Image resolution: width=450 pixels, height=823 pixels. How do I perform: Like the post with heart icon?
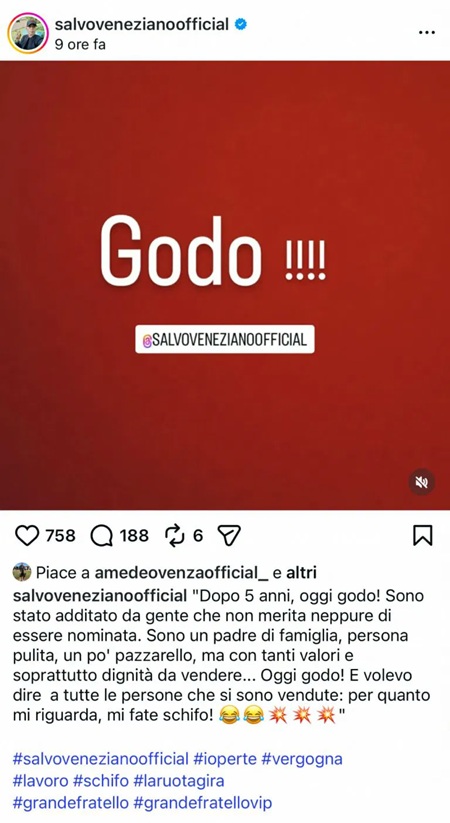click(27, 536)
